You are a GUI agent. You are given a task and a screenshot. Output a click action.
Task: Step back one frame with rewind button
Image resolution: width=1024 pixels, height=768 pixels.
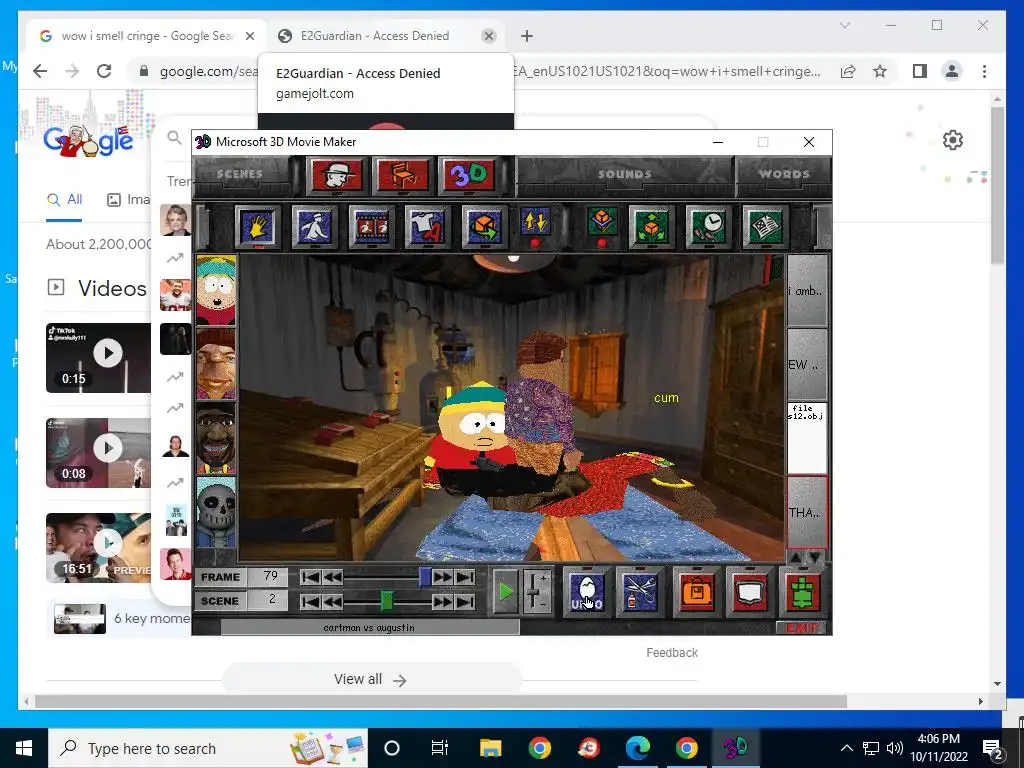coord(332,577)
